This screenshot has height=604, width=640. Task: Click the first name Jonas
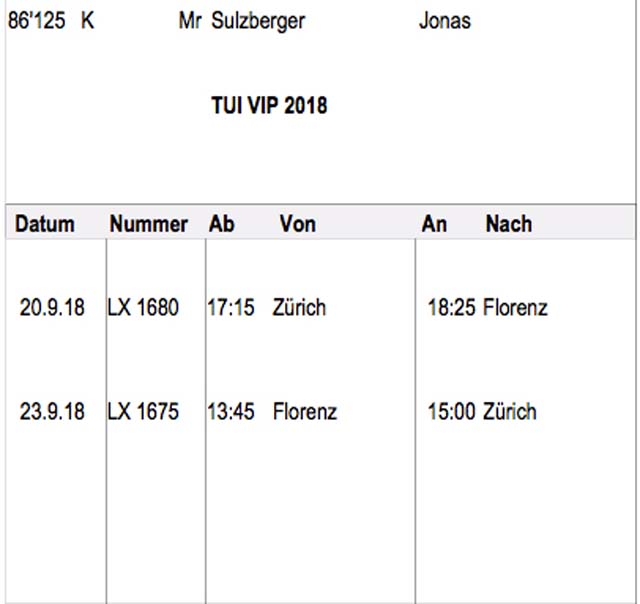[x=445, y=21]
